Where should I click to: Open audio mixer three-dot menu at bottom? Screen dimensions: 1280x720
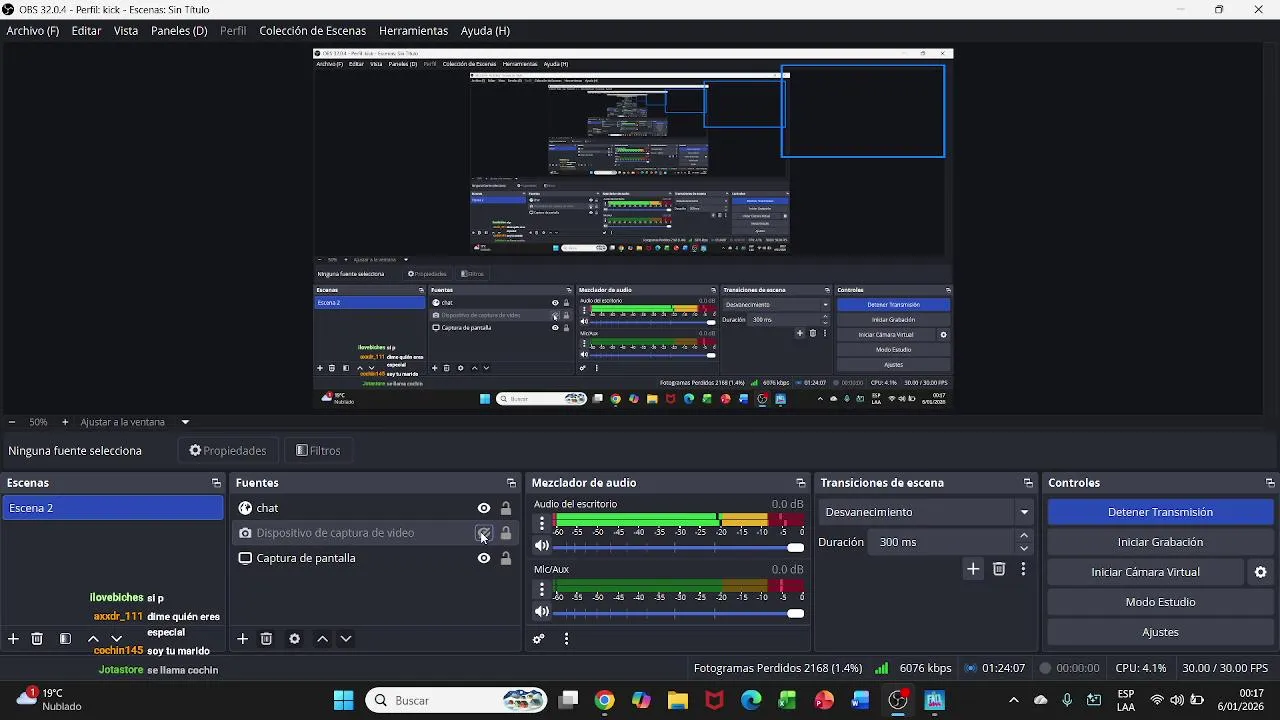pos(567,639)
